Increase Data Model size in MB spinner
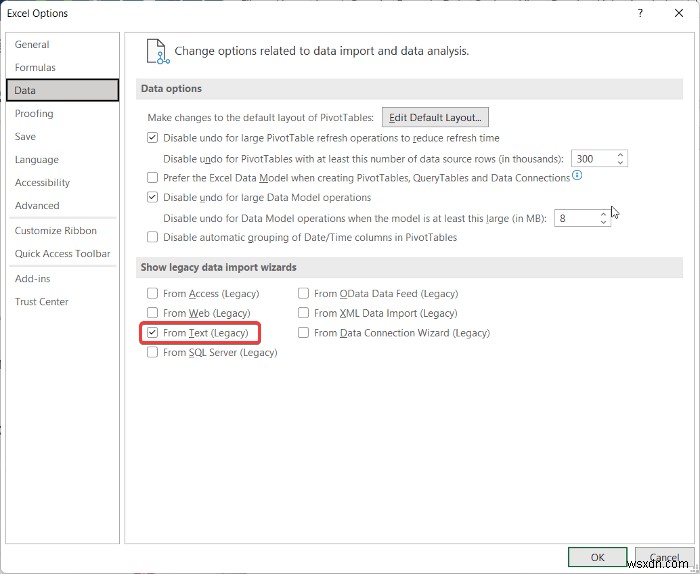 (603, 215)
